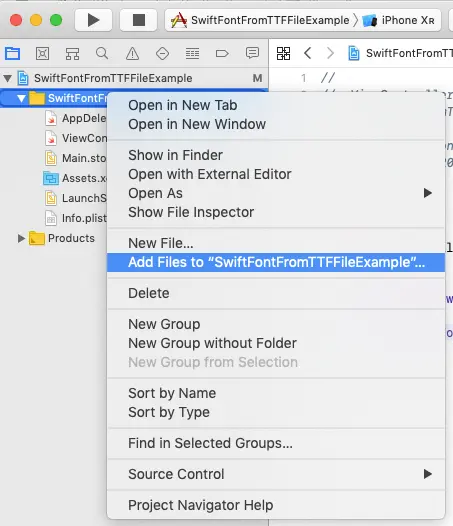The image size is (453, 526).
Task: Open the Debug navigator icon
Action: [x=192, y=53]
